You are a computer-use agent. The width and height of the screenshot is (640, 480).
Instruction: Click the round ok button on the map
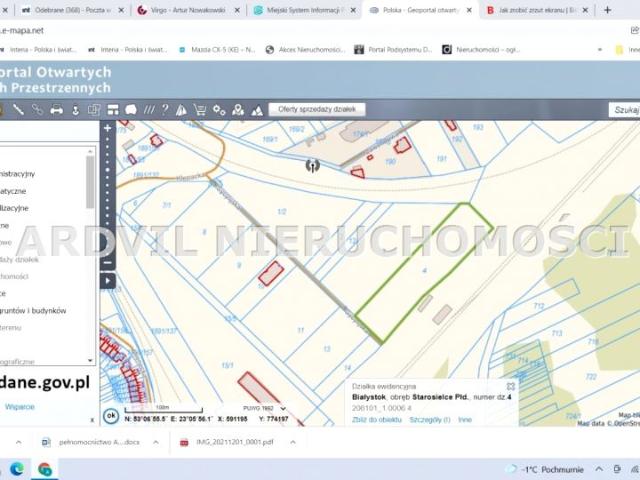tap(111, 416)
